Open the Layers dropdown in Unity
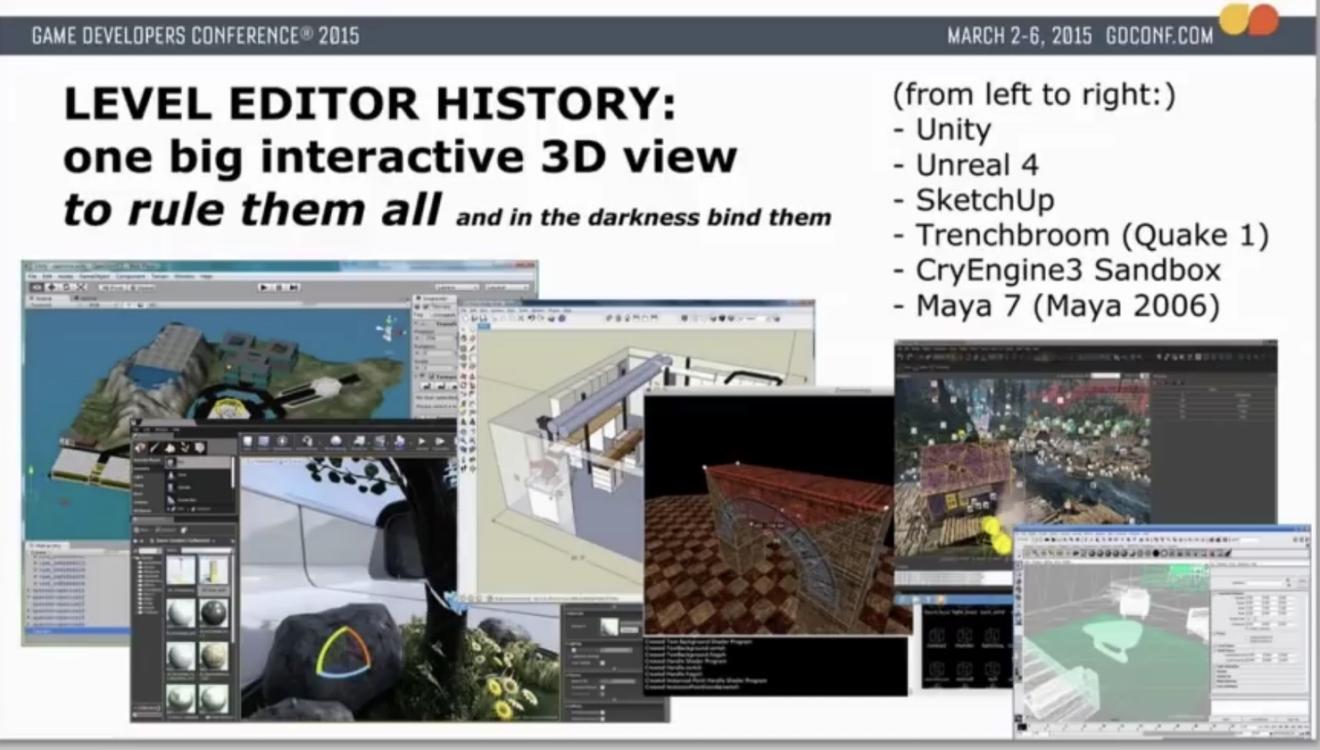This screenshot has height=750, width=1320. [x=455, y=288]
